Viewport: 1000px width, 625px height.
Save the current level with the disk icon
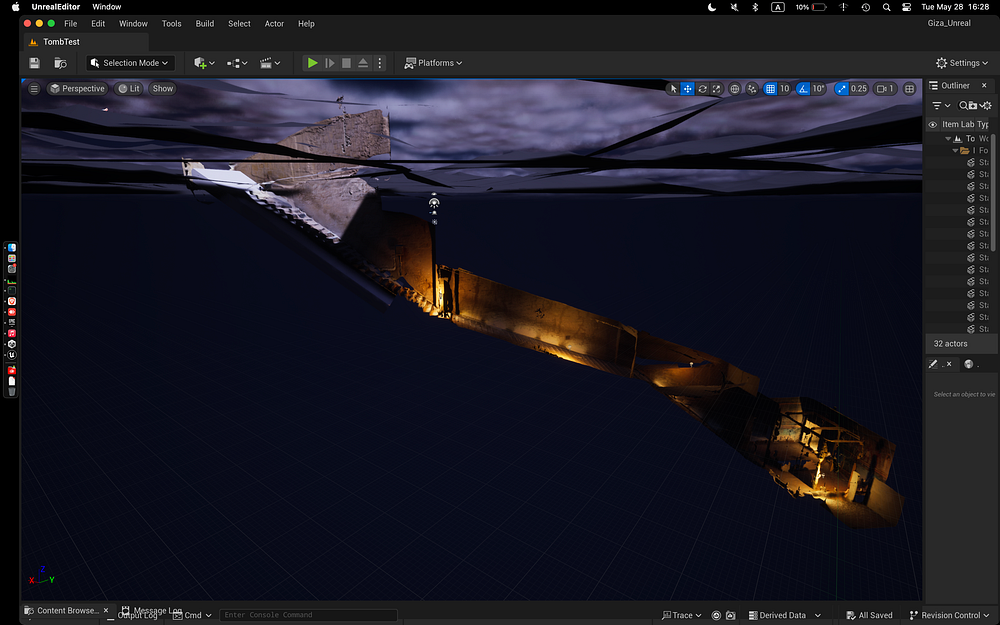pos(35,63)
